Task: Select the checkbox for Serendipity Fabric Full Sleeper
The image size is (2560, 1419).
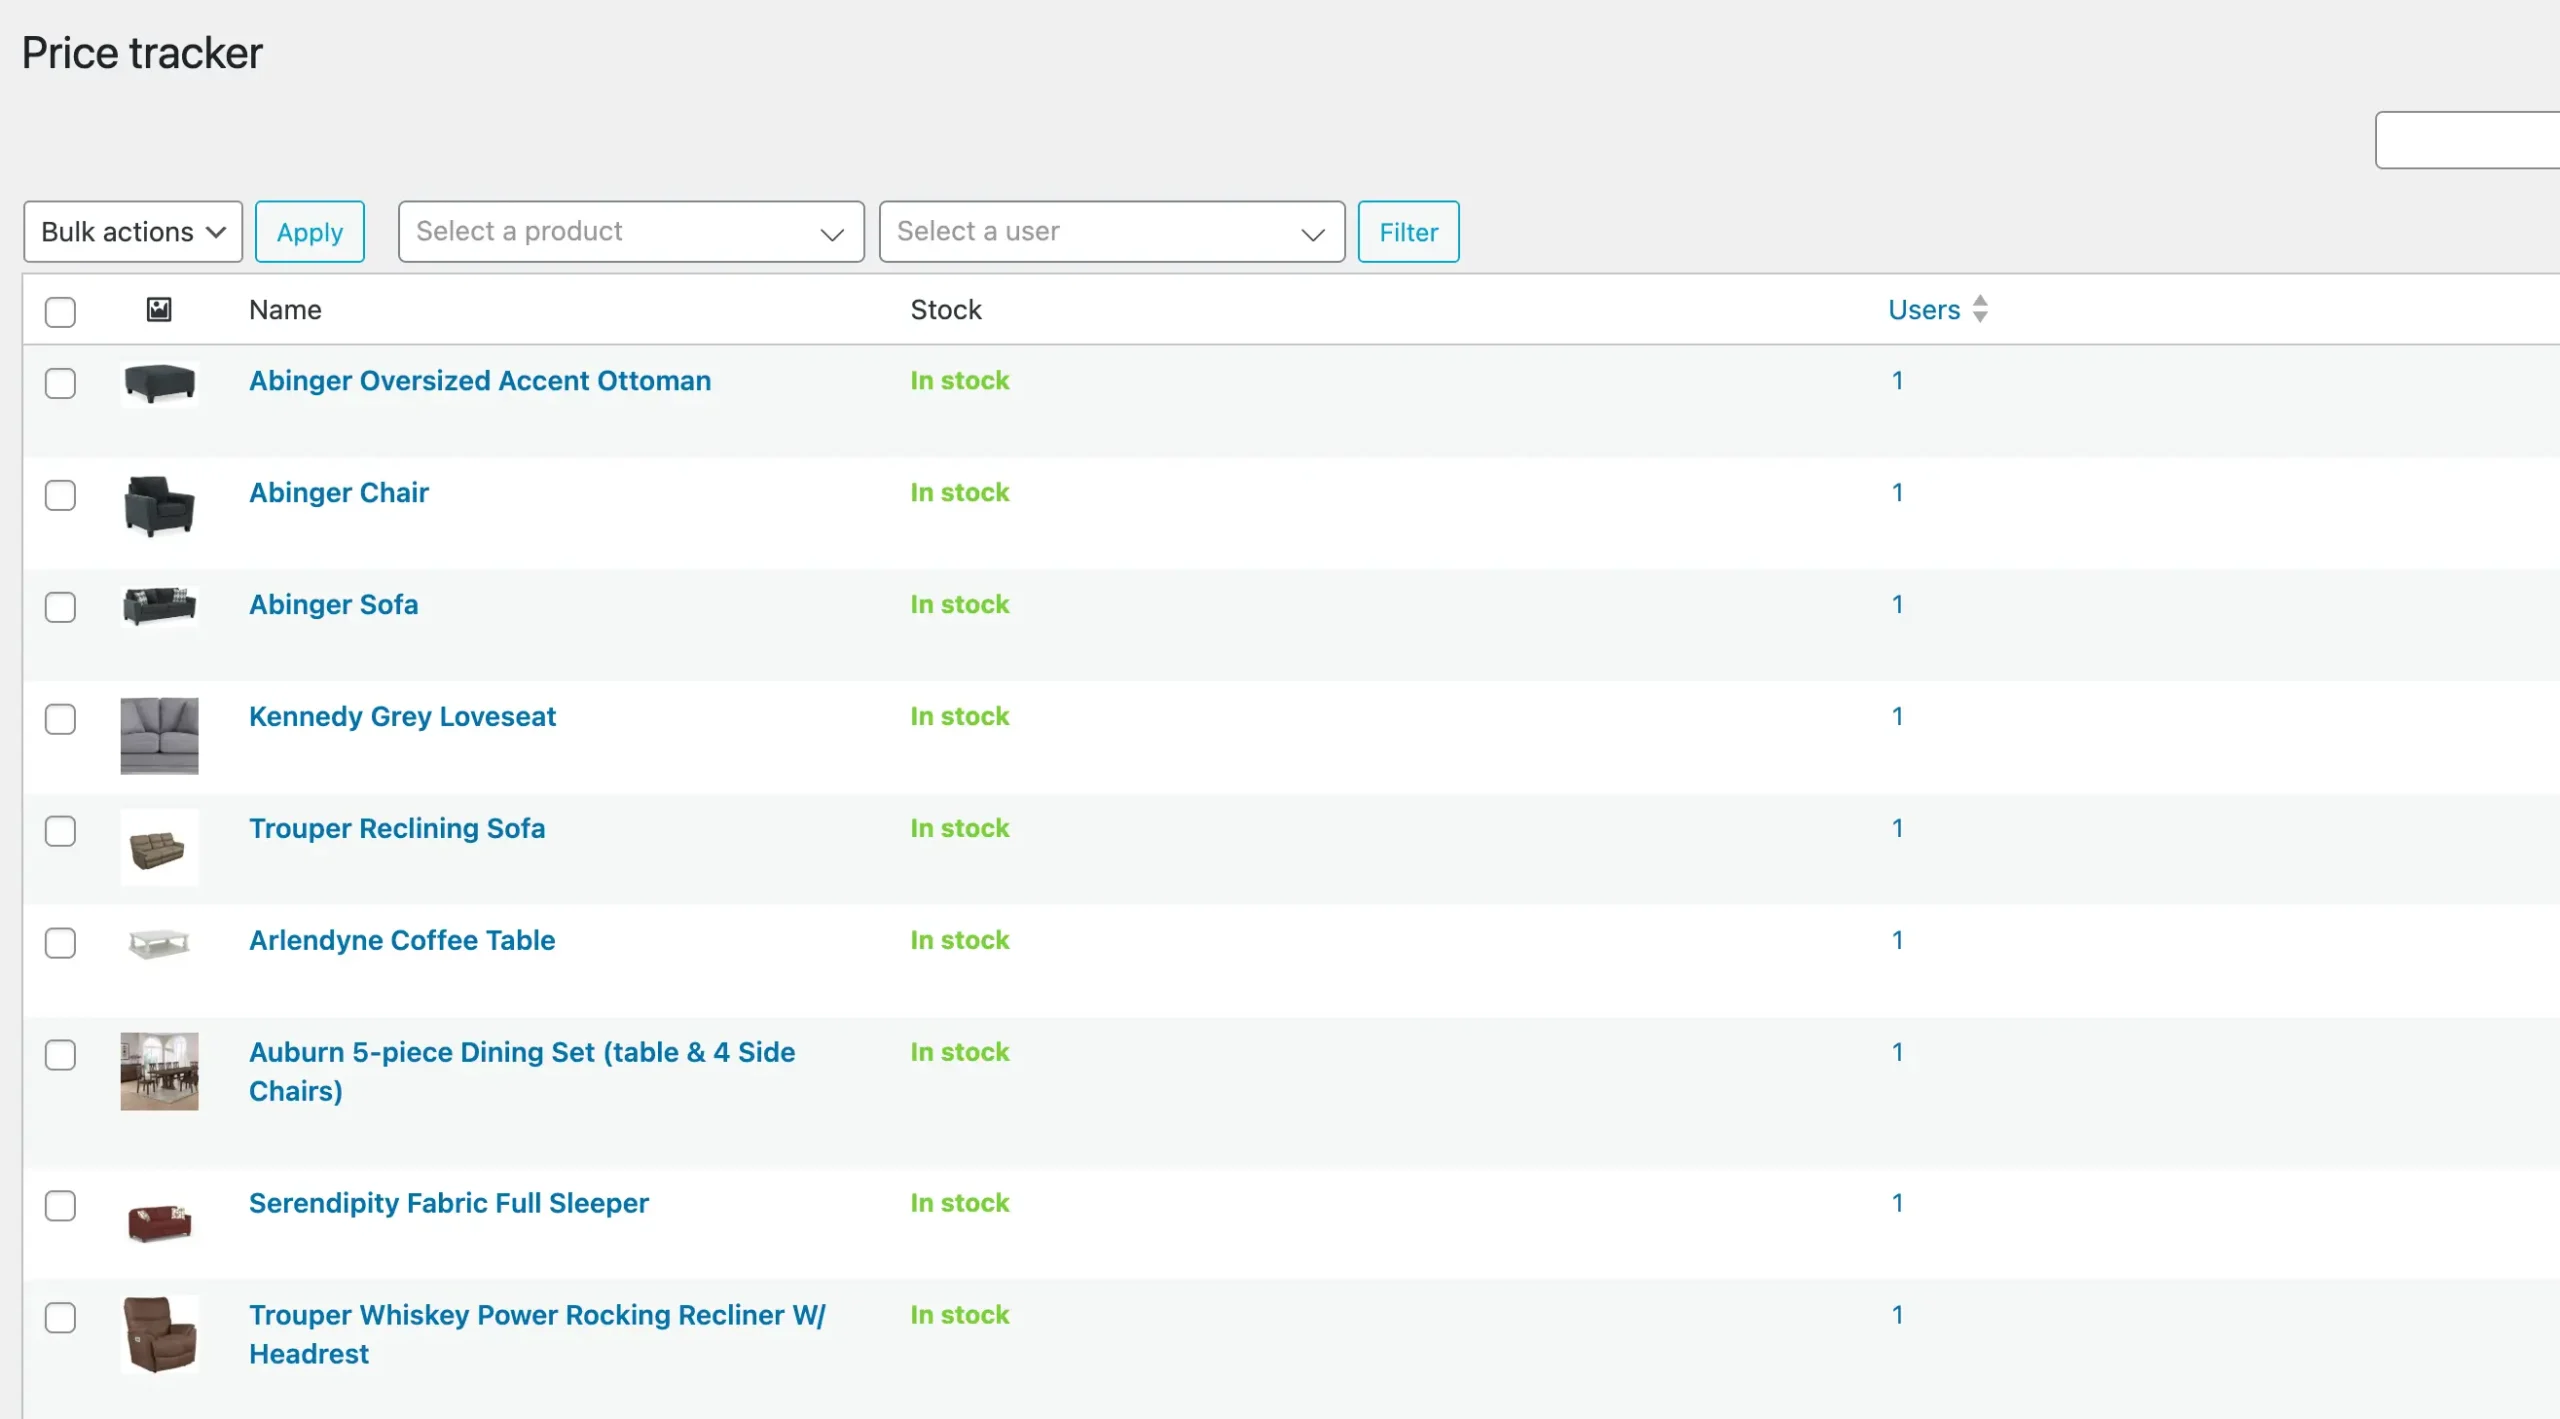Action: point(61,1206)
